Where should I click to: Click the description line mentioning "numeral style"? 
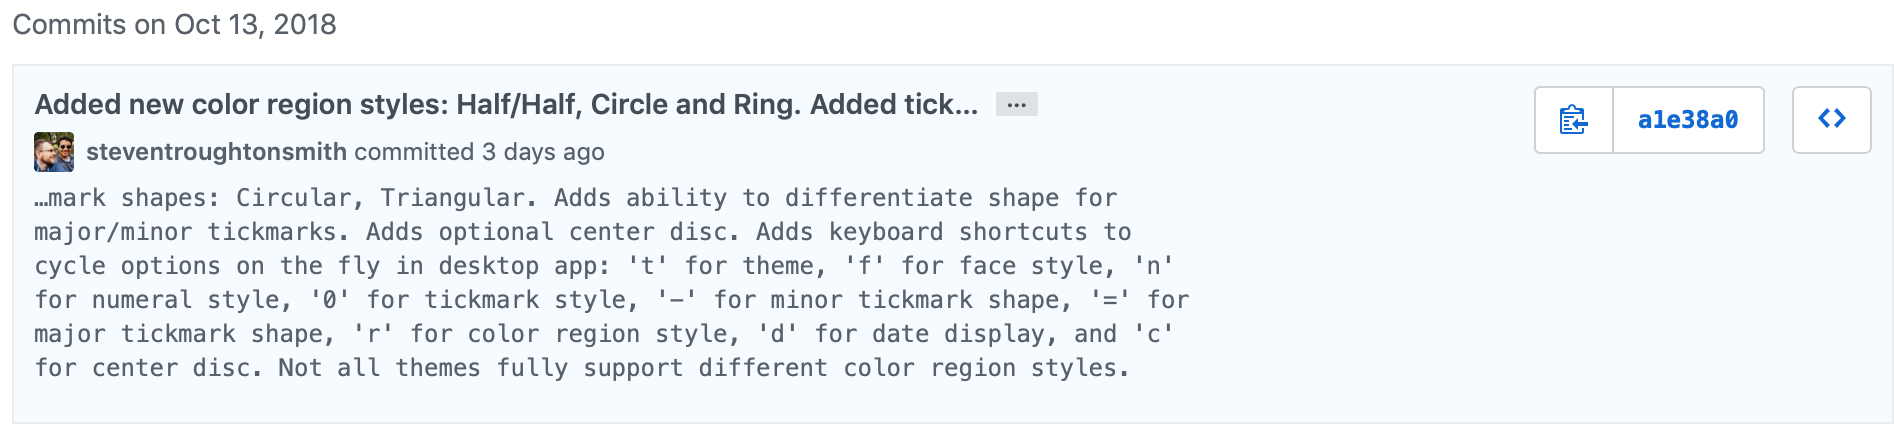[x=612, y=300]
